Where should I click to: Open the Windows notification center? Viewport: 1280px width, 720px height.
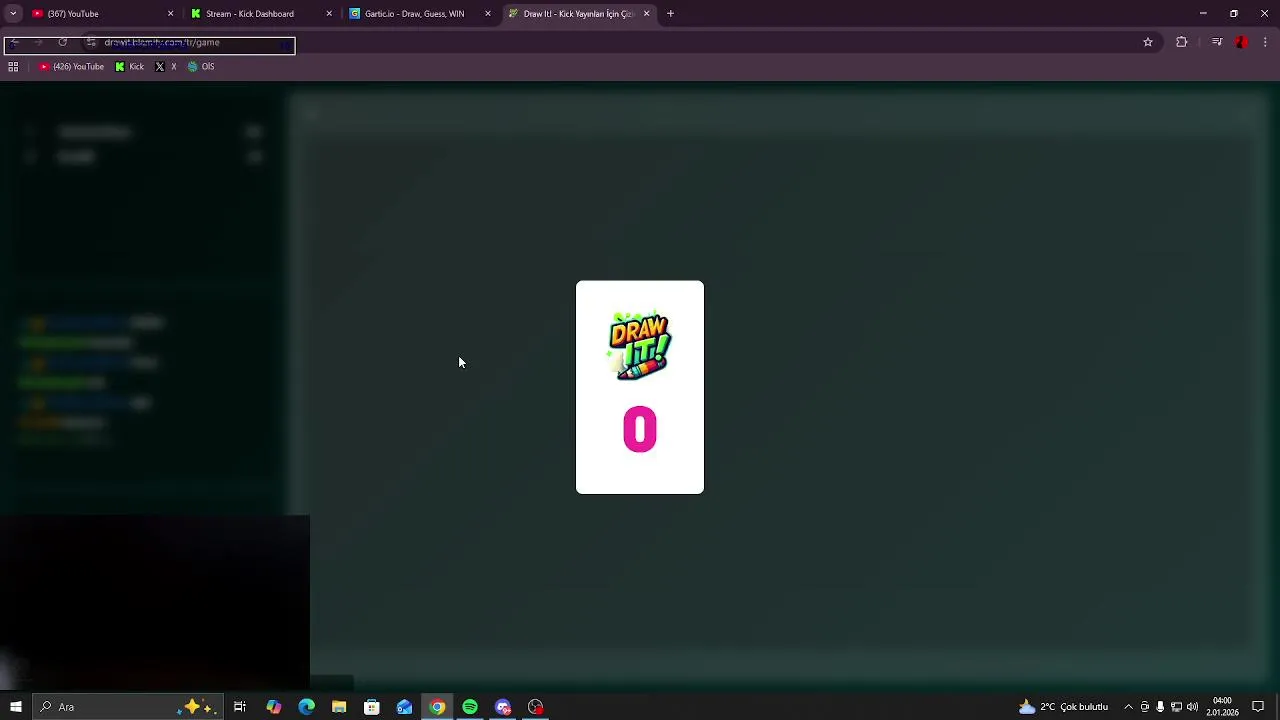1258,707
